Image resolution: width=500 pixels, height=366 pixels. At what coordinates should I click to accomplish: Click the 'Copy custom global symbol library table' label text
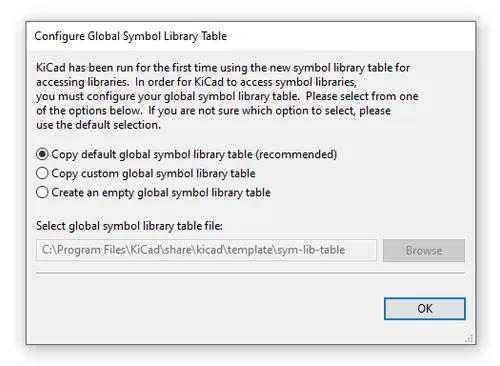point(153,174)
